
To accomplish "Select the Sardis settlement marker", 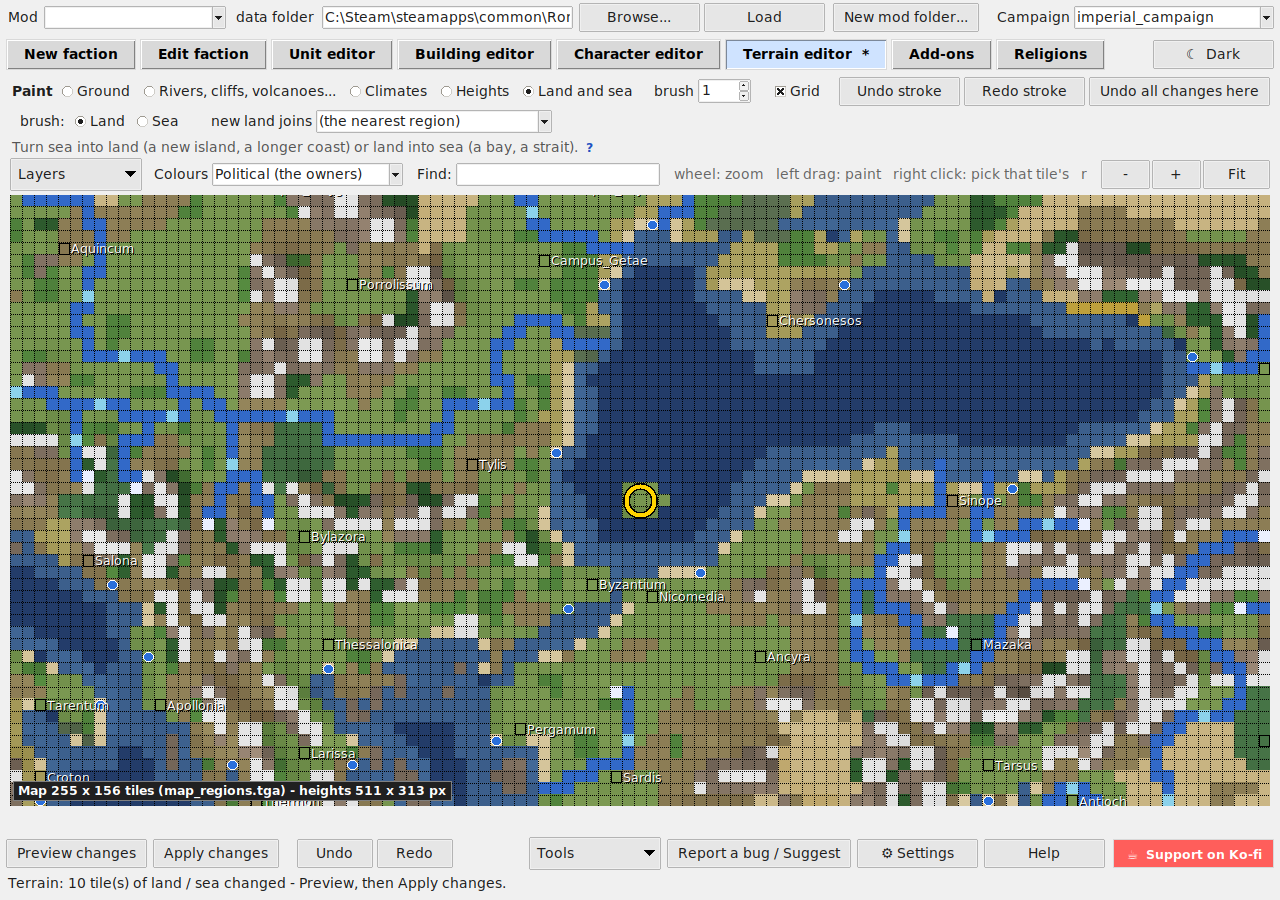I will click(x=616, y=777).
